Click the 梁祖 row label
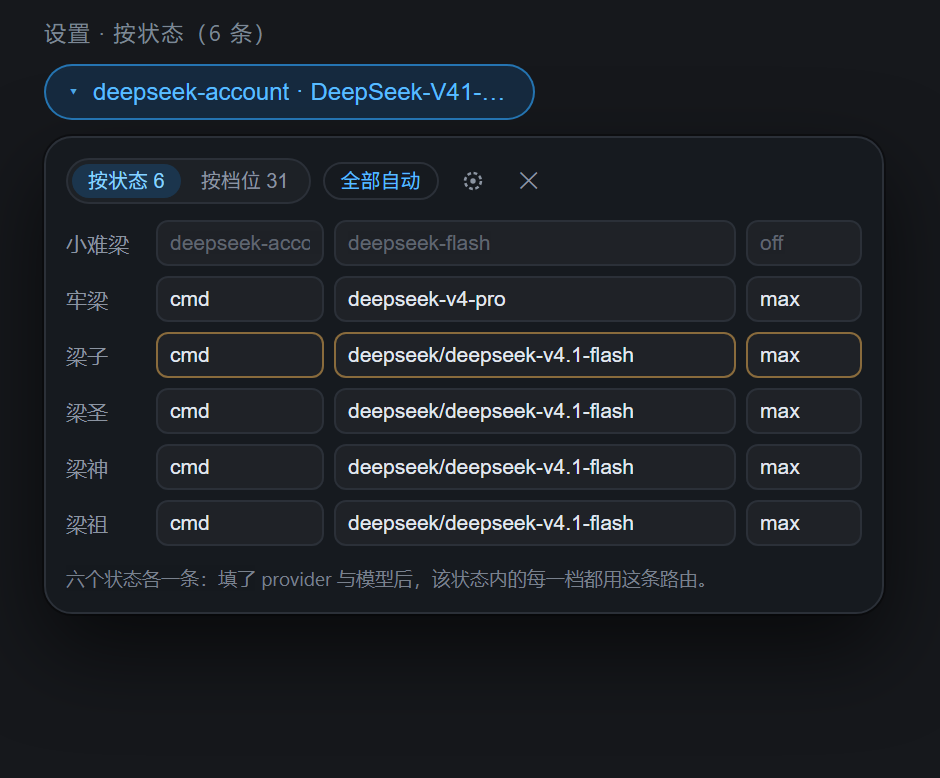 [87, 524]
